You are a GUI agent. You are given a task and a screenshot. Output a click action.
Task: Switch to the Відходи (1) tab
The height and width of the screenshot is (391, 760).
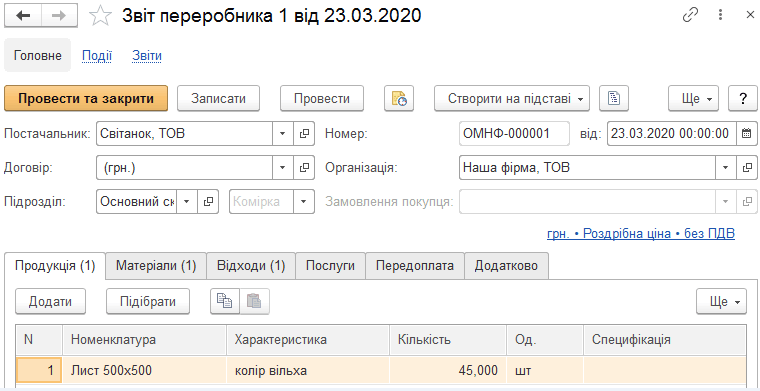pyautogui.click(x=251, y=266)
